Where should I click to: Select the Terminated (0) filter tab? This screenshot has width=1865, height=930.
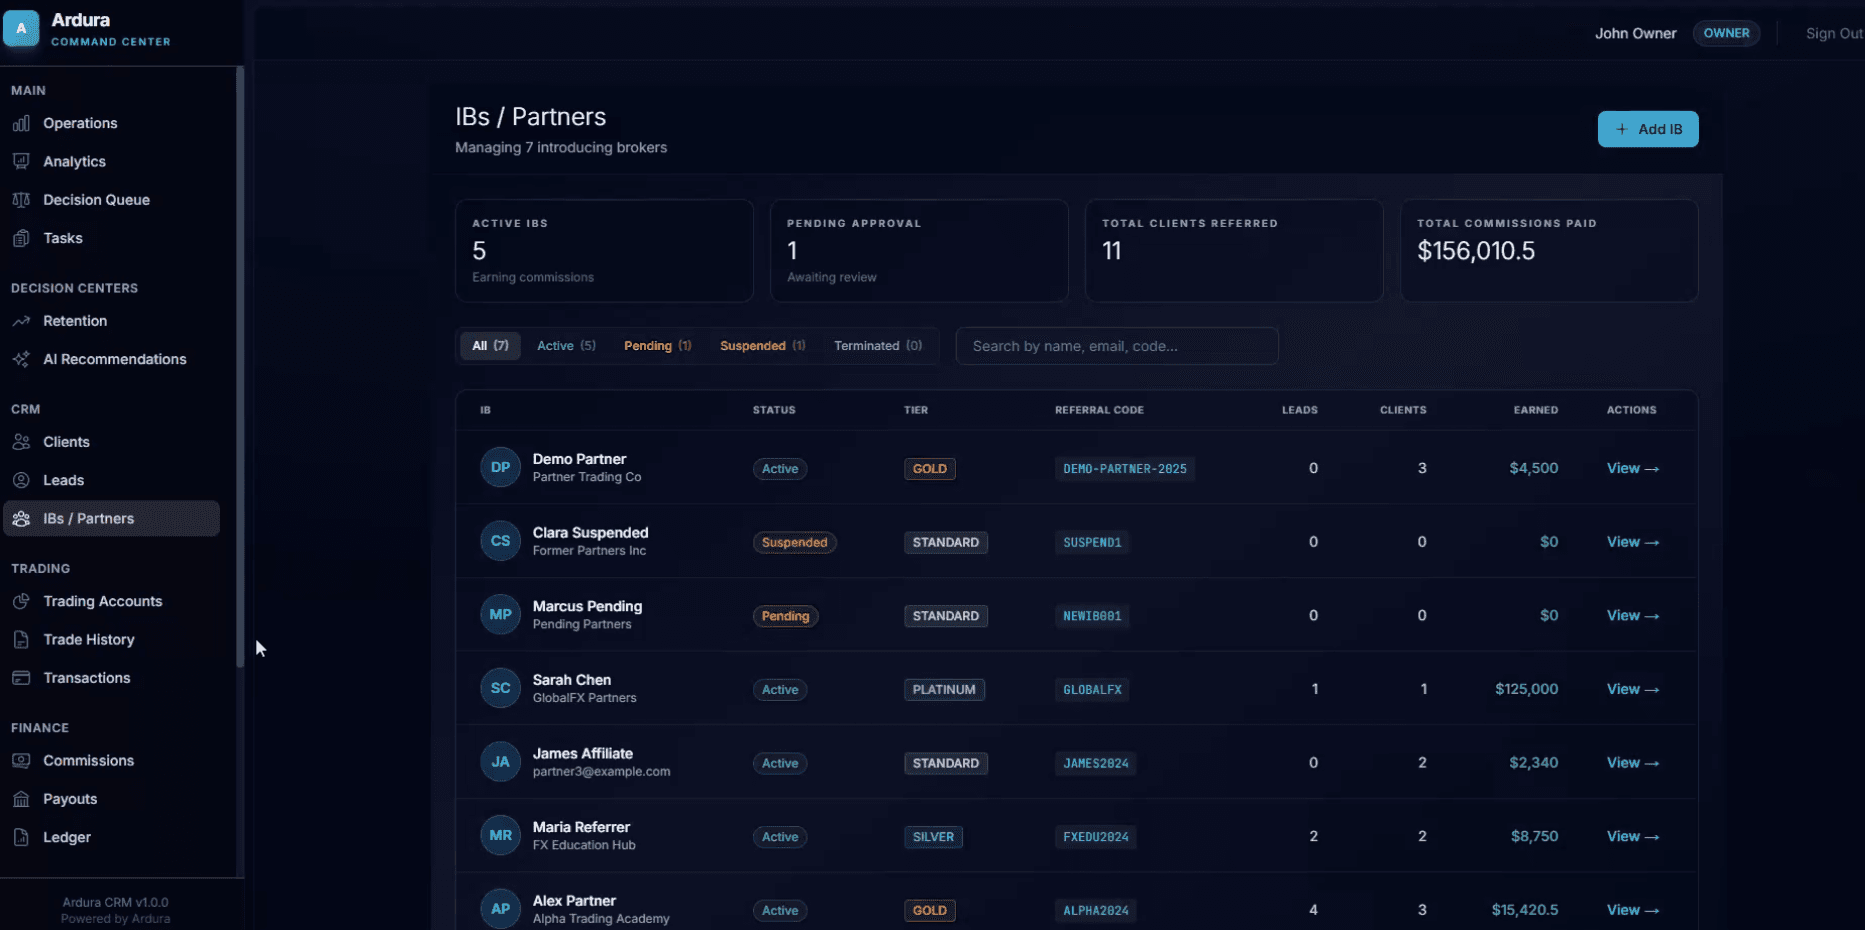878,346
